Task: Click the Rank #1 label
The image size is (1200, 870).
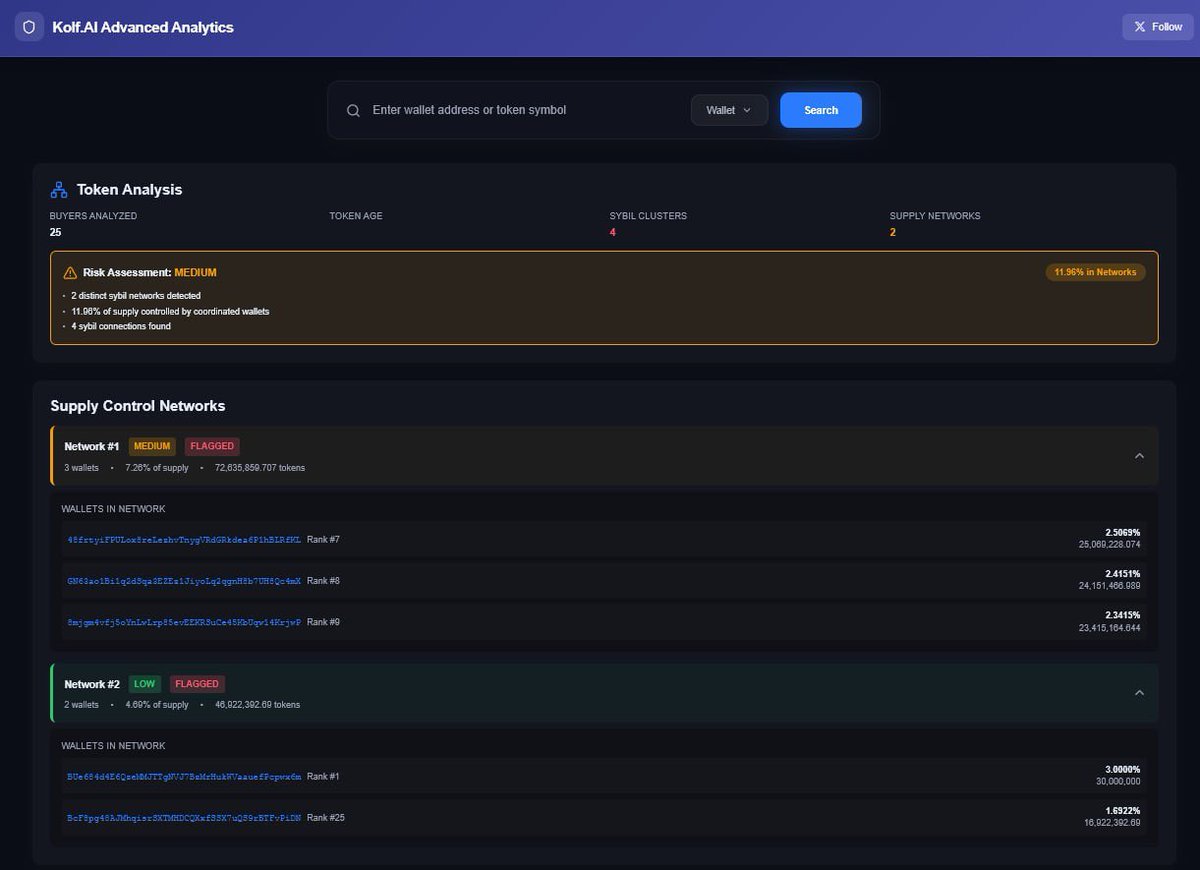Action: coord(323,776)
